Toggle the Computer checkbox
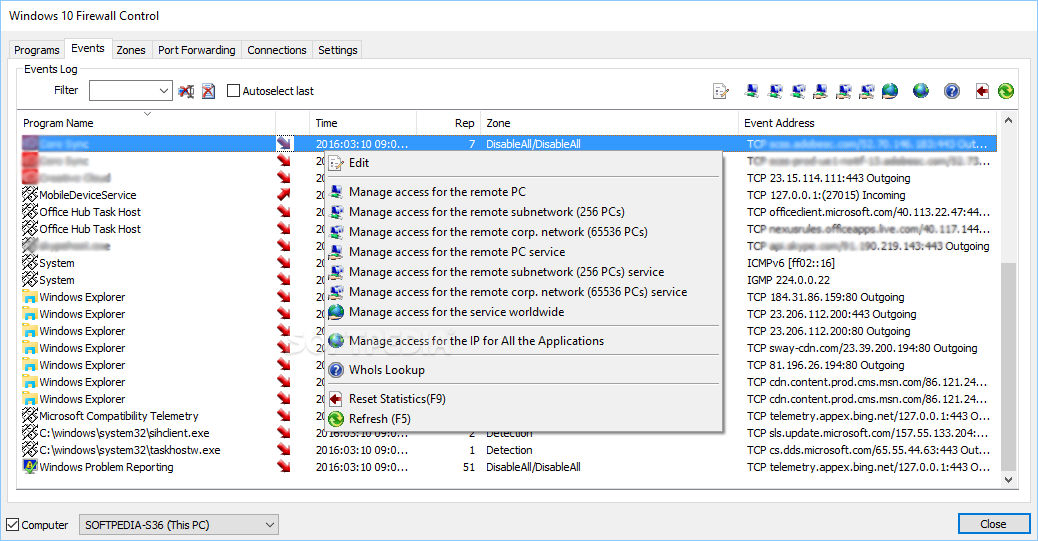 [13, 524]
